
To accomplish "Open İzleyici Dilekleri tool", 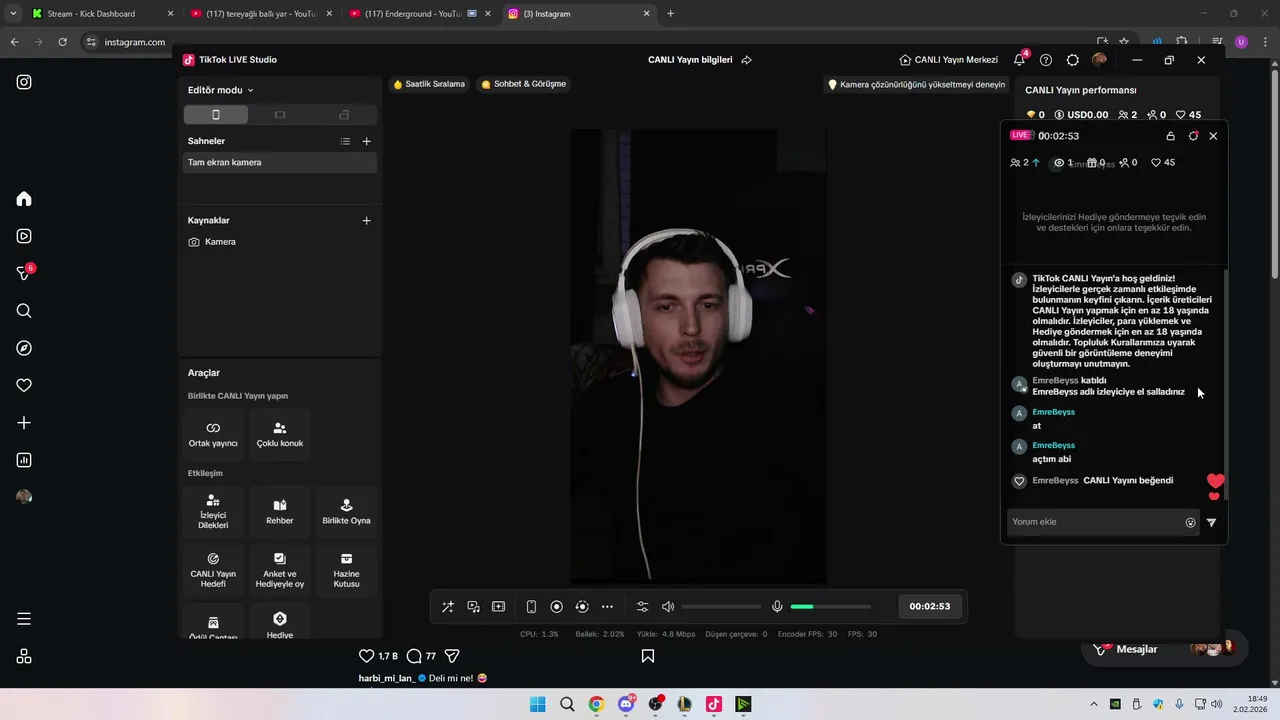I will tap(213, 512).
